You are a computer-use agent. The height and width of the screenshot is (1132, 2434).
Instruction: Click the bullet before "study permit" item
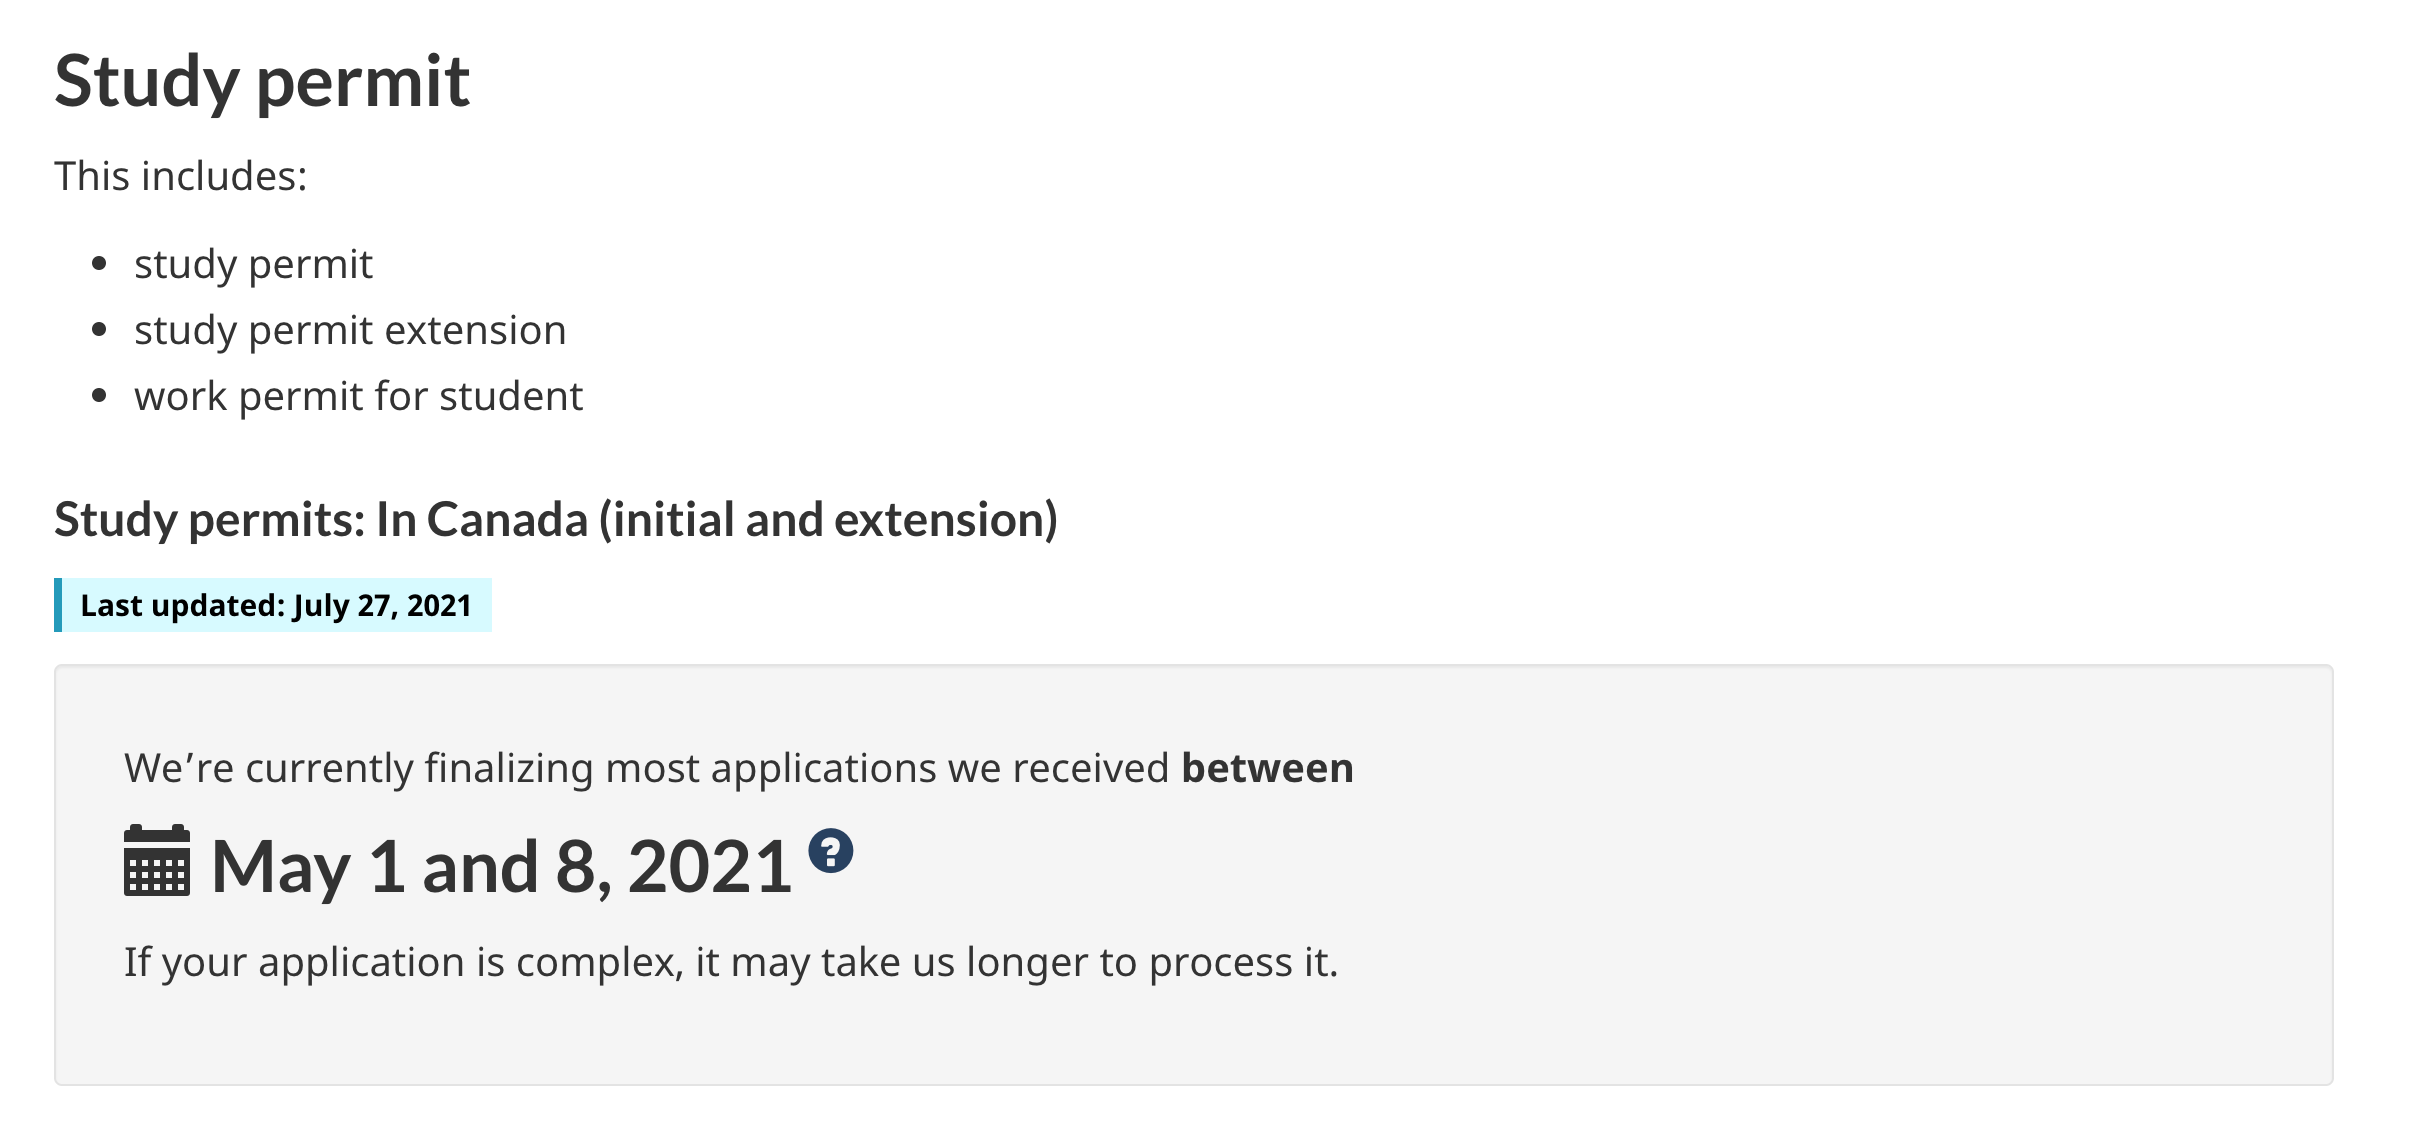pyautogui.click(x=99, y=264)
